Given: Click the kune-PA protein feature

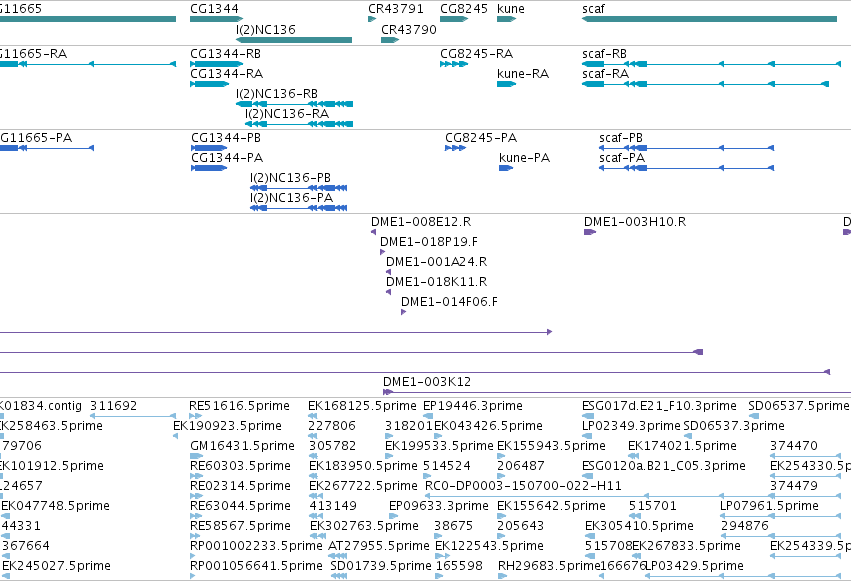Looking at the screenshot, I should pos(506,168).
